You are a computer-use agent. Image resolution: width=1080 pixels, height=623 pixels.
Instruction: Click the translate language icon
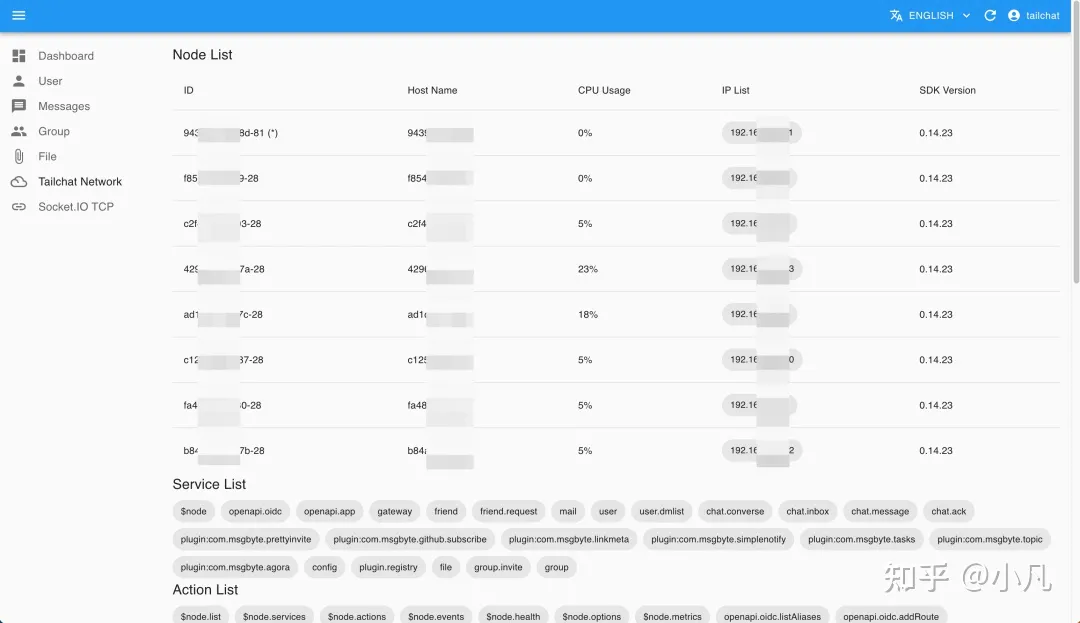pos(895,15)
